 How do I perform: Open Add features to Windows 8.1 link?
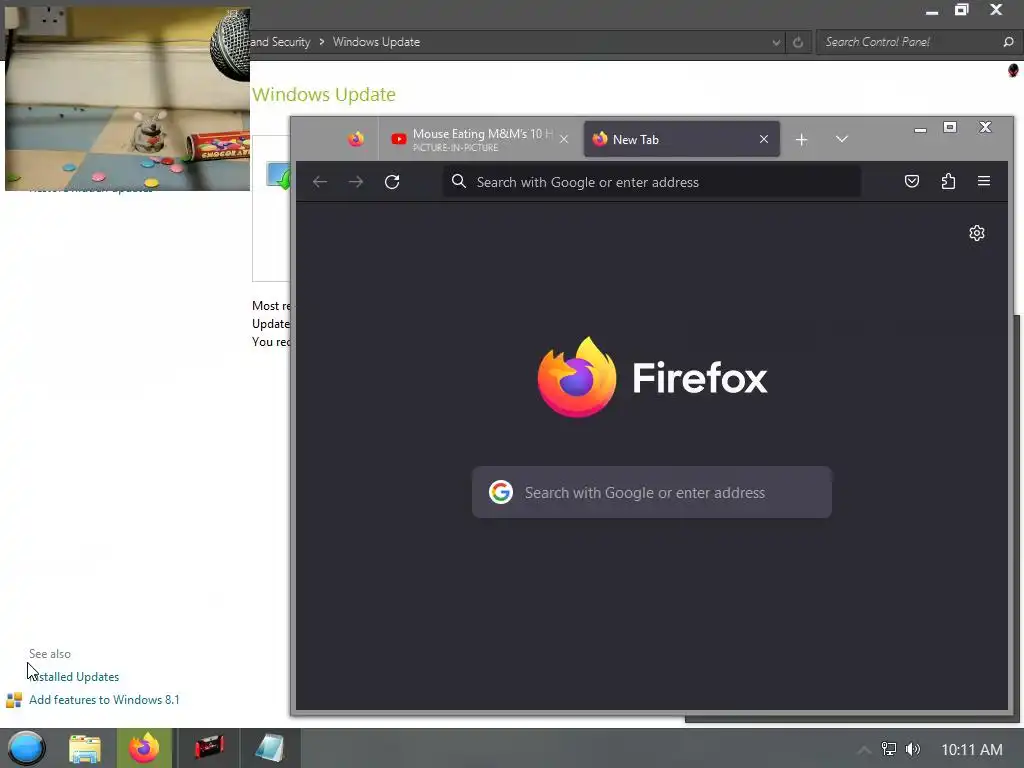point(104,700)
